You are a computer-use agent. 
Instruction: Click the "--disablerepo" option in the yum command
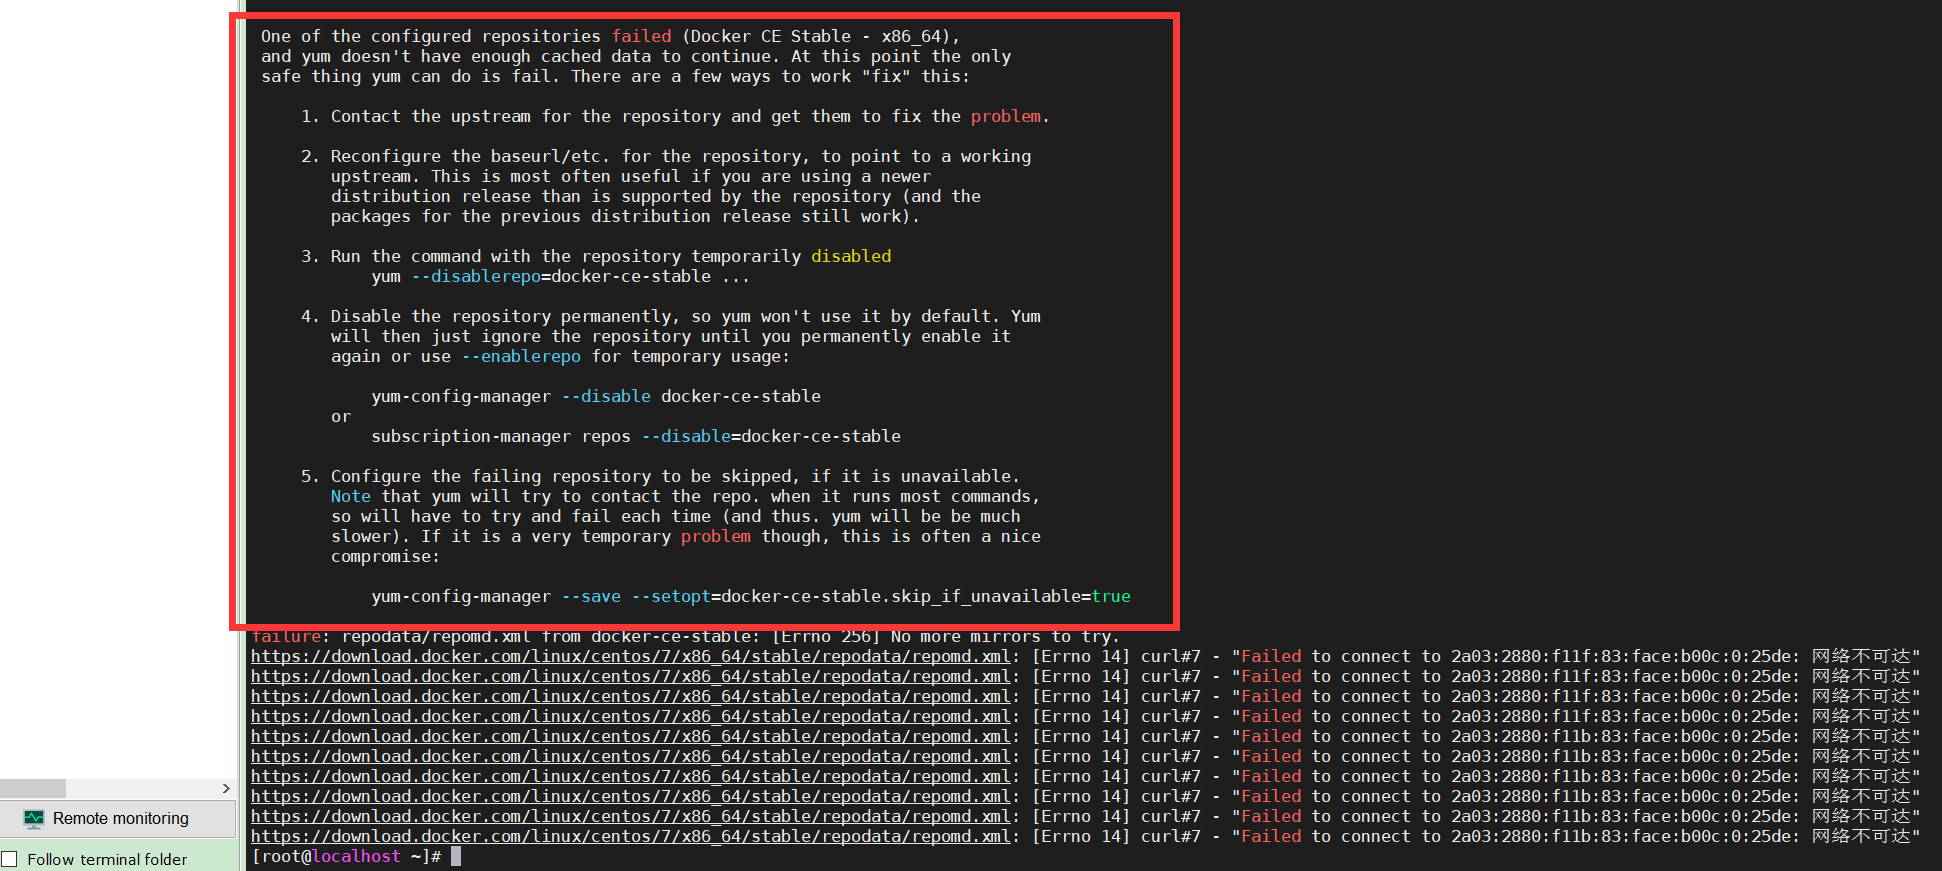476,276
